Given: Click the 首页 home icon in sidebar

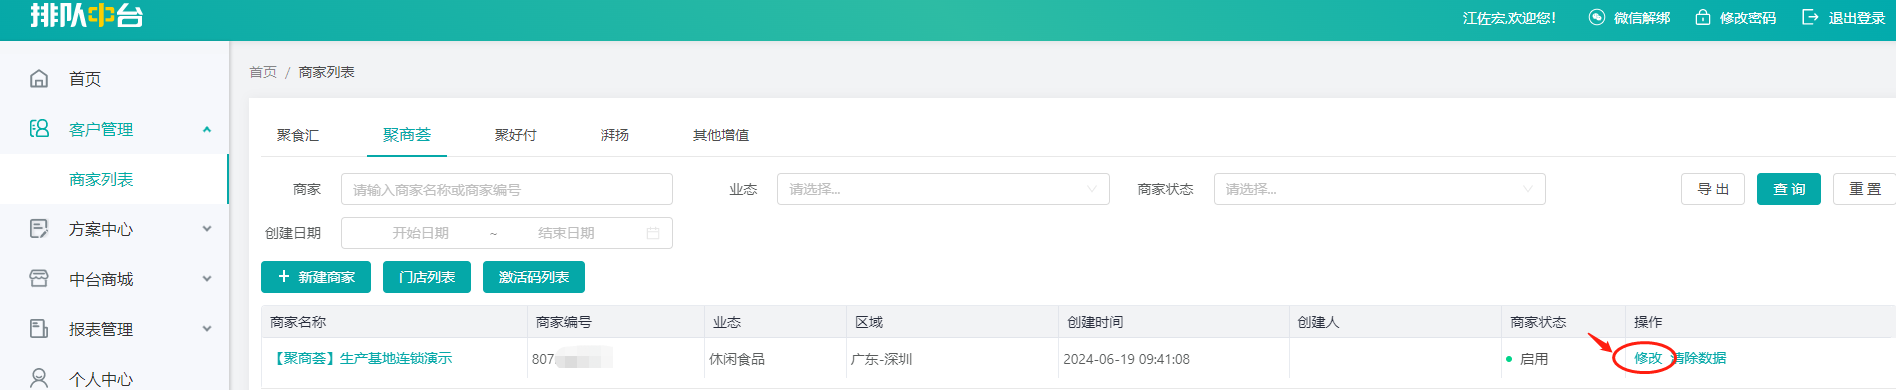Looking at the screenshot, I should coord(39,78).
